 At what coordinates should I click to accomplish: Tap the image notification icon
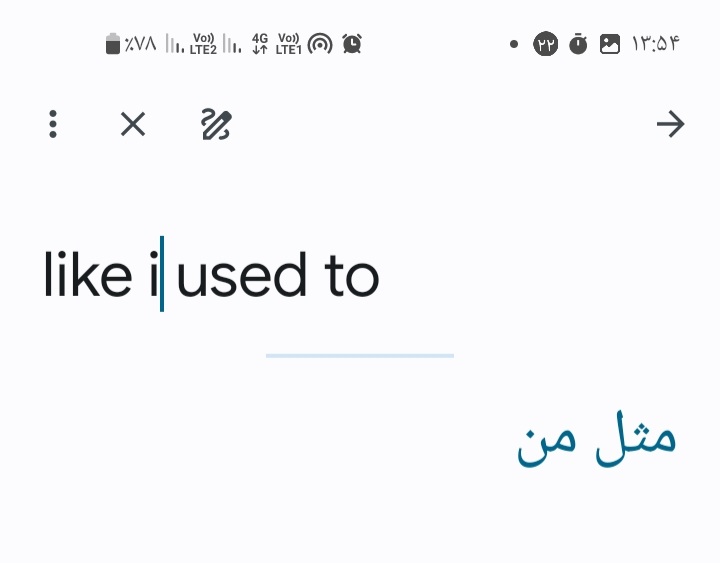[x=610, y=45]
